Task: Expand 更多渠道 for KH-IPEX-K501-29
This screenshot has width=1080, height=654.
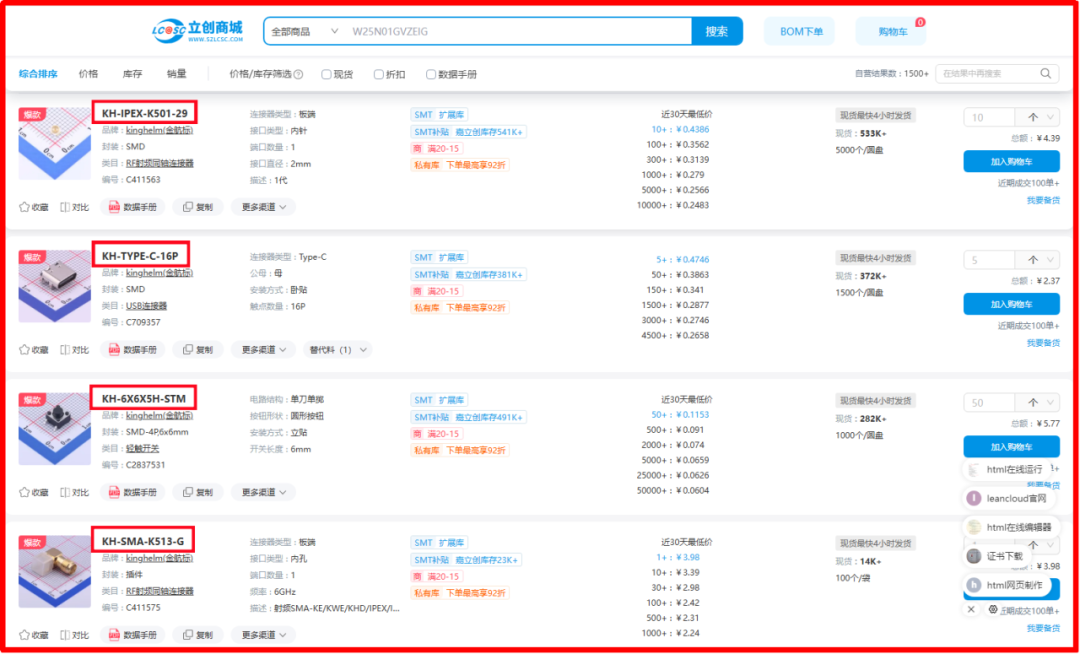Action: coord(263,207)
